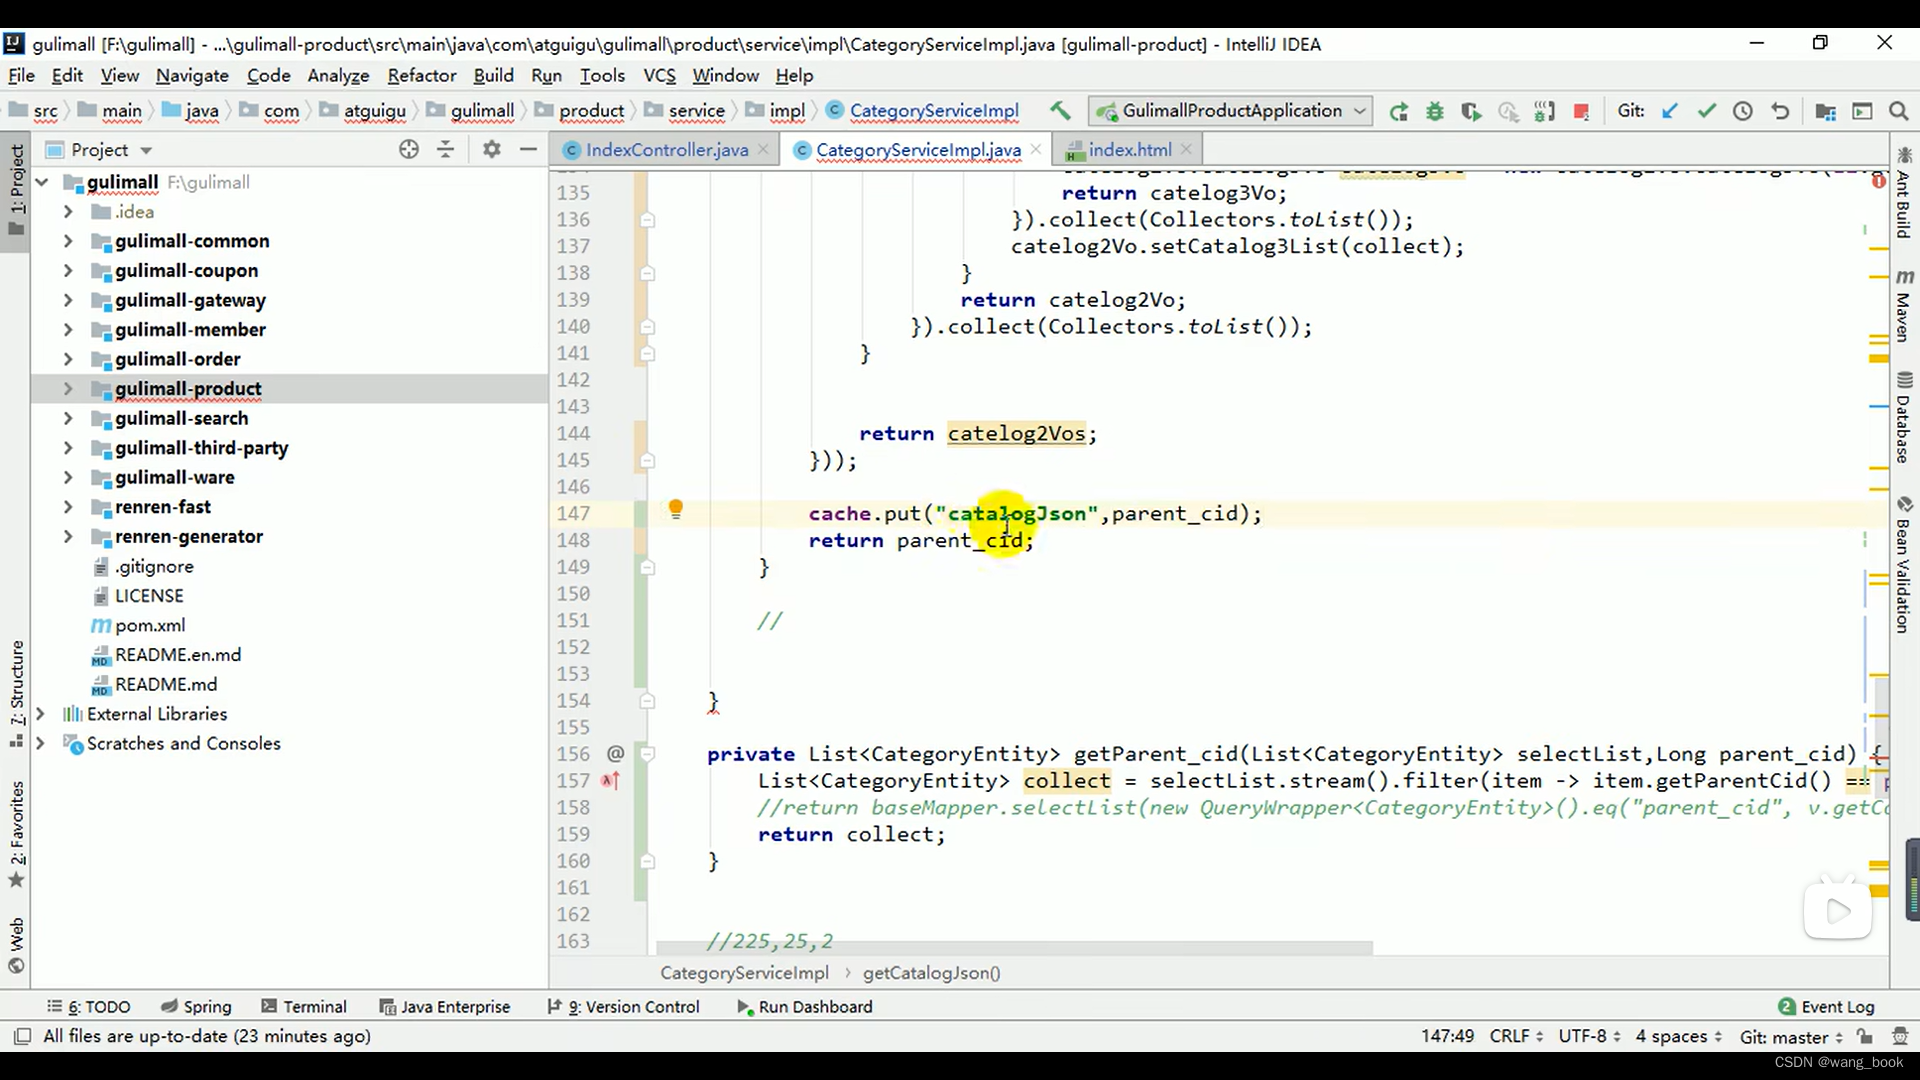Click the Git update project arrow
1920x1080 pixels.
pos(1670,111)
